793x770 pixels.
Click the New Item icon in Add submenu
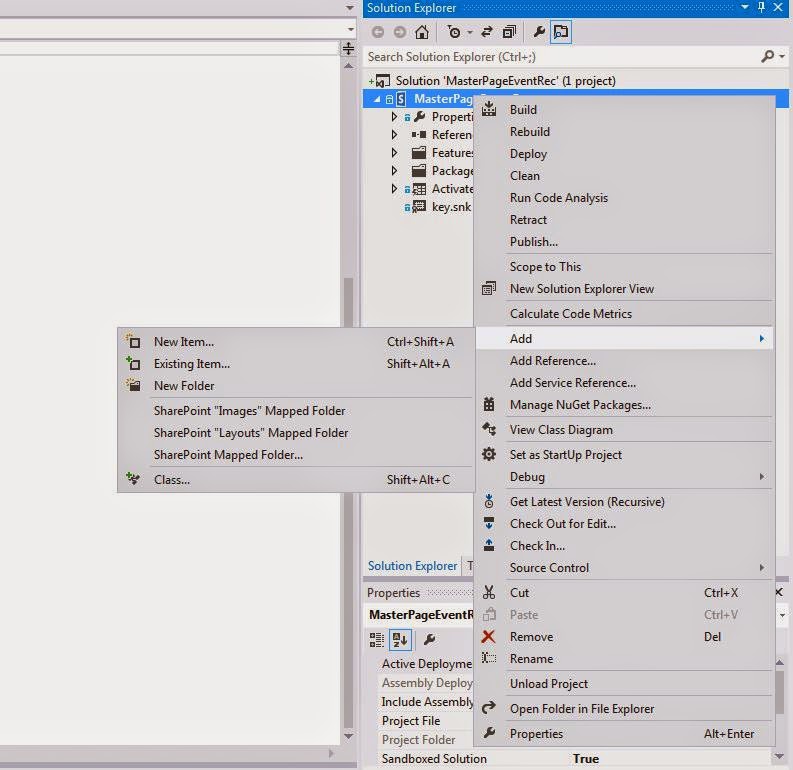click(x=133, y=341)
